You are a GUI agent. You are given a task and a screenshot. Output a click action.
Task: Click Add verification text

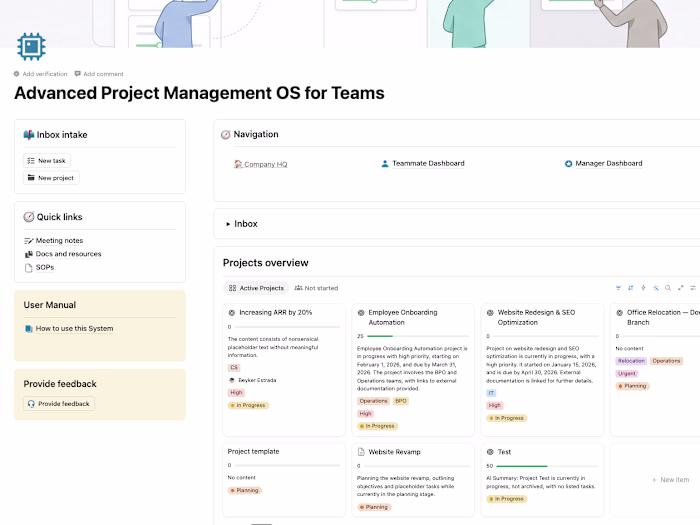tap(45, 74)
